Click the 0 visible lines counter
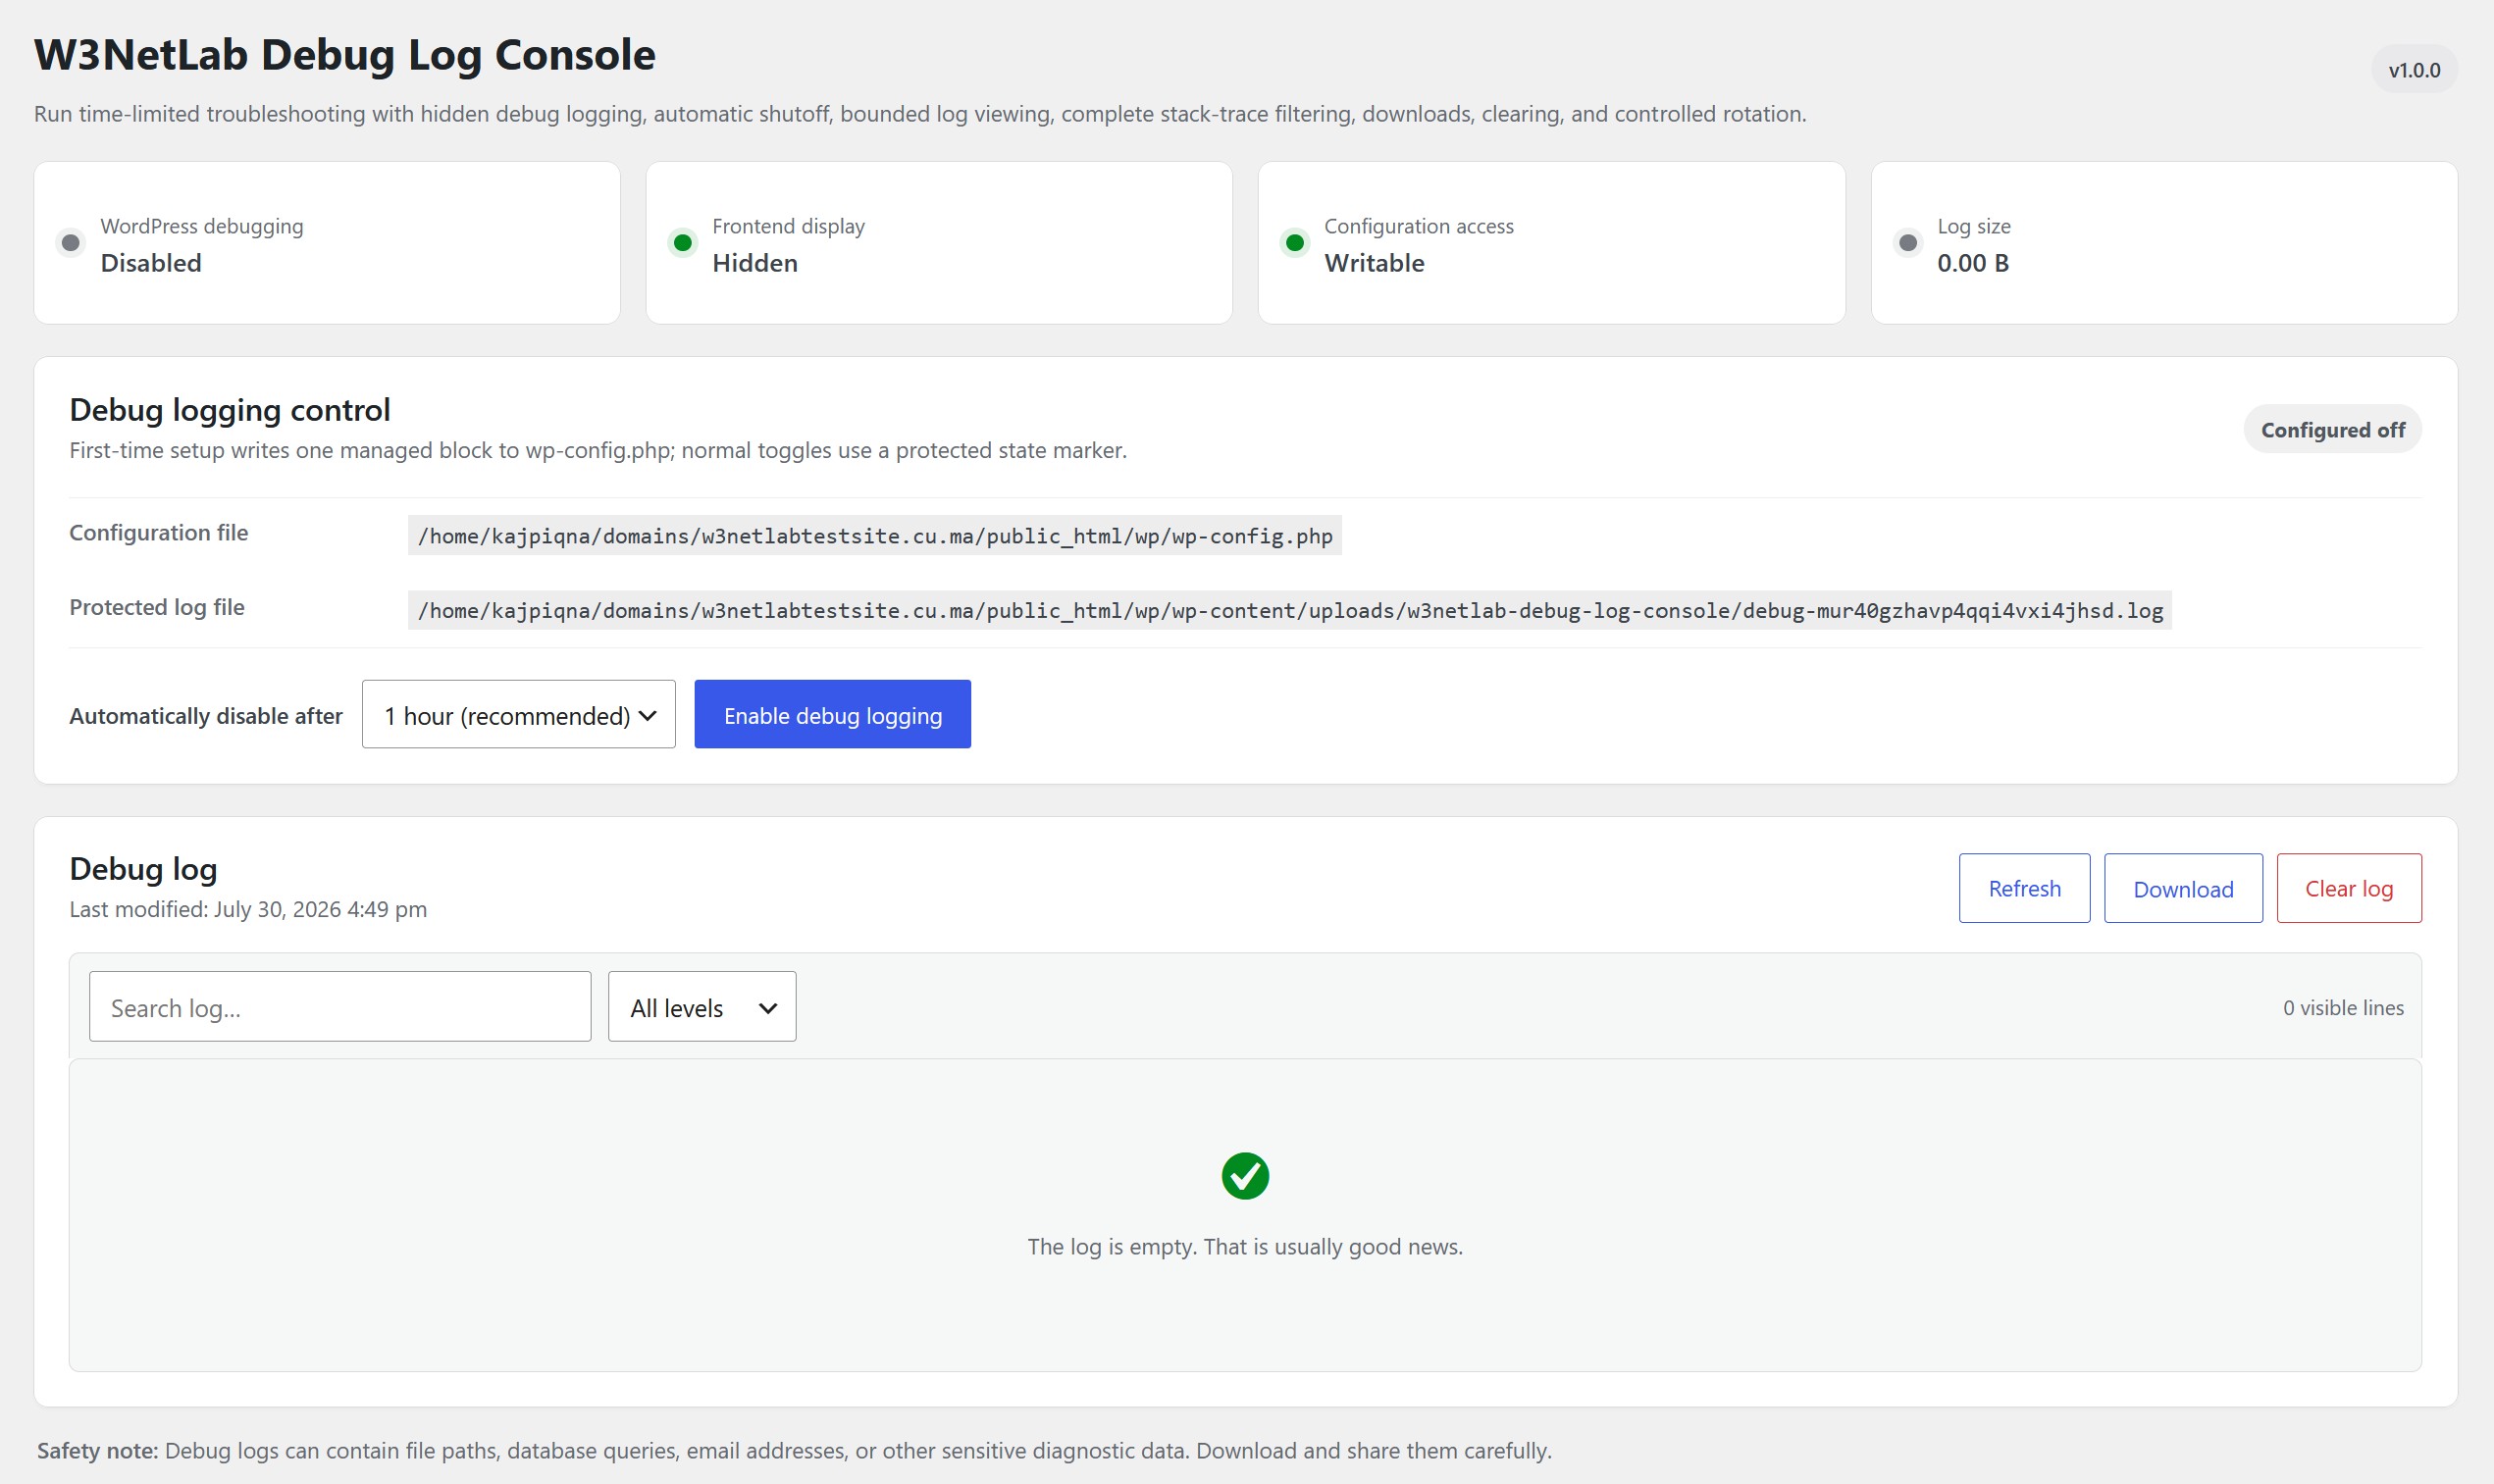The width and height of the screenshot is (2494, 1484). coord(2343,1008)
